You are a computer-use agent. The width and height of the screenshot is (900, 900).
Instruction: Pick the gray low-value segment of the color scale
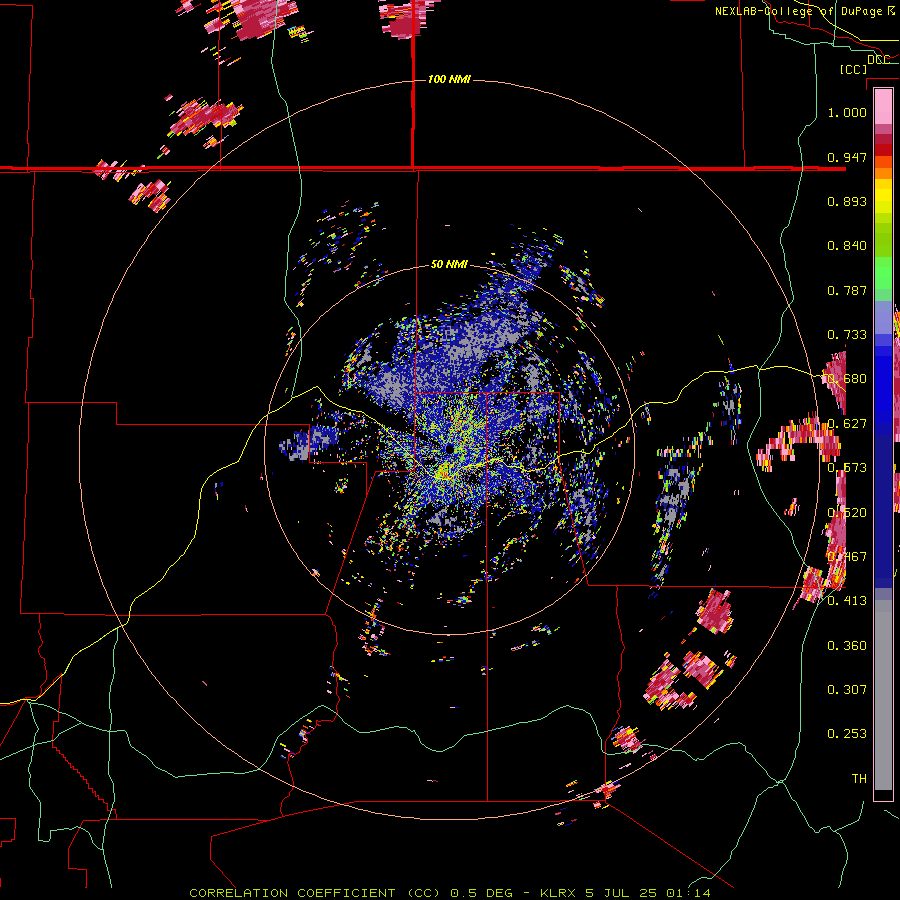pos(883,695)
